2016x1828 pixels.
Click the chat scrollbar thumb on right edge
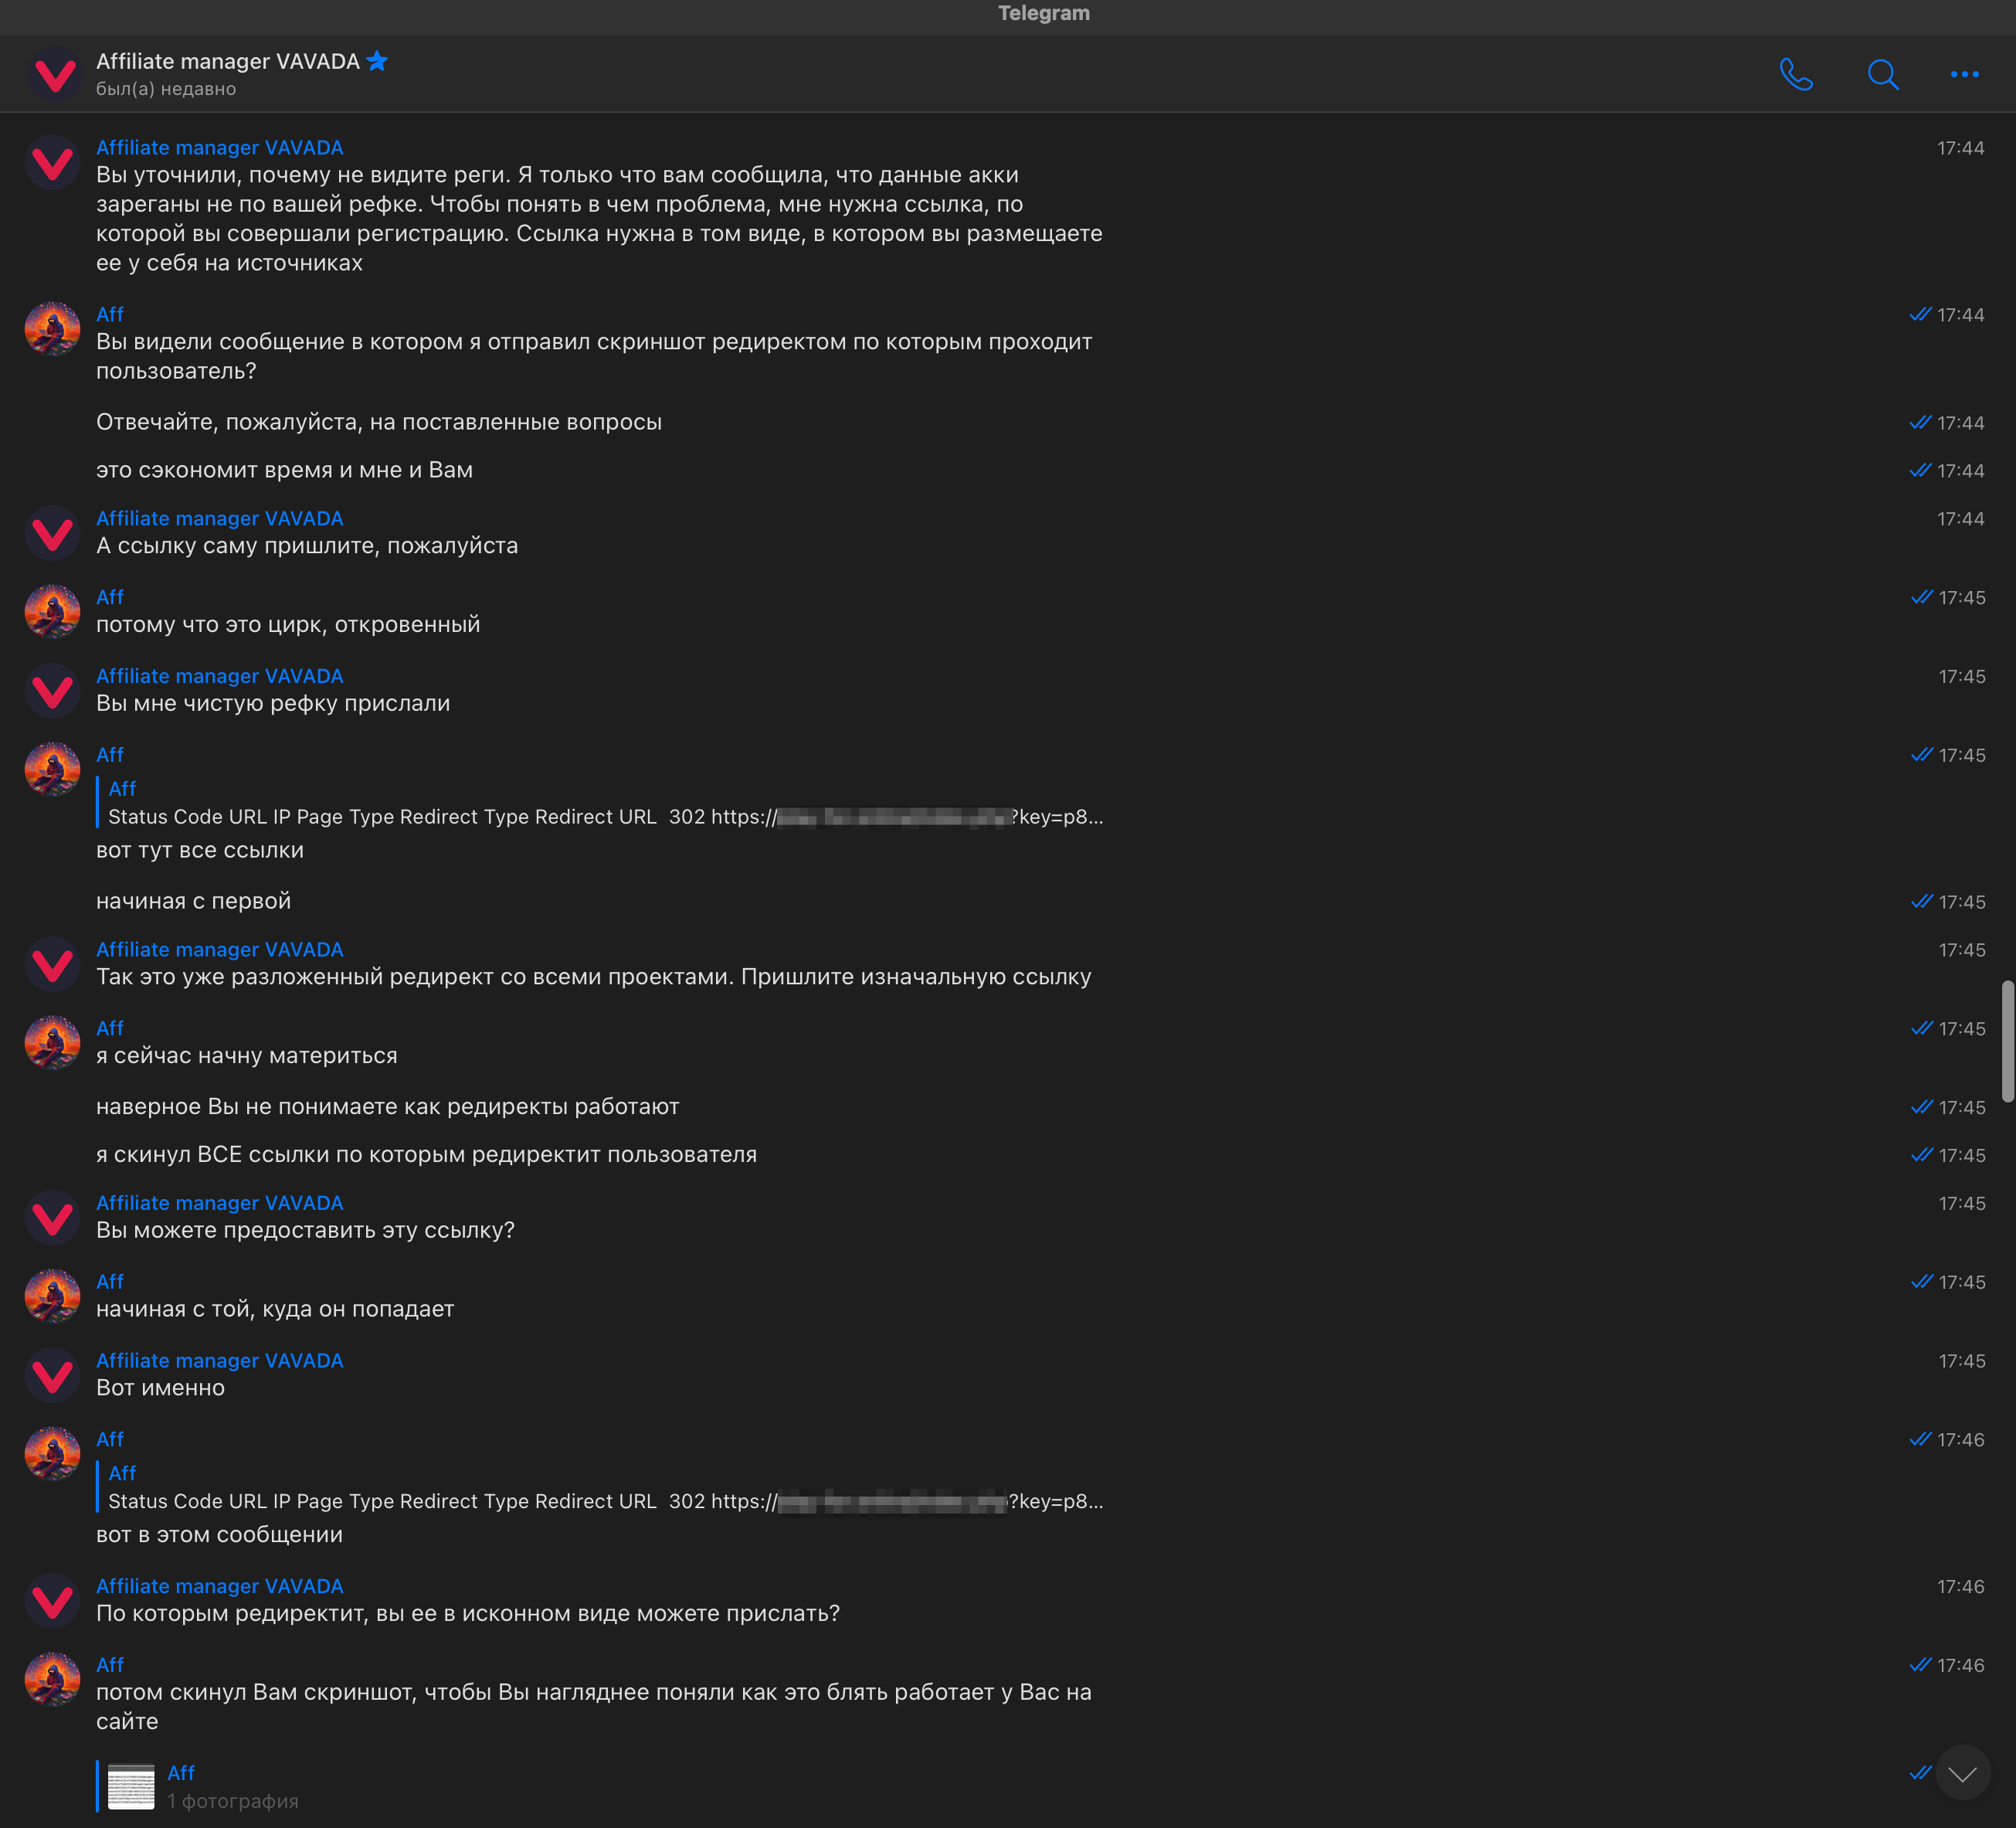point(2007,1041)
